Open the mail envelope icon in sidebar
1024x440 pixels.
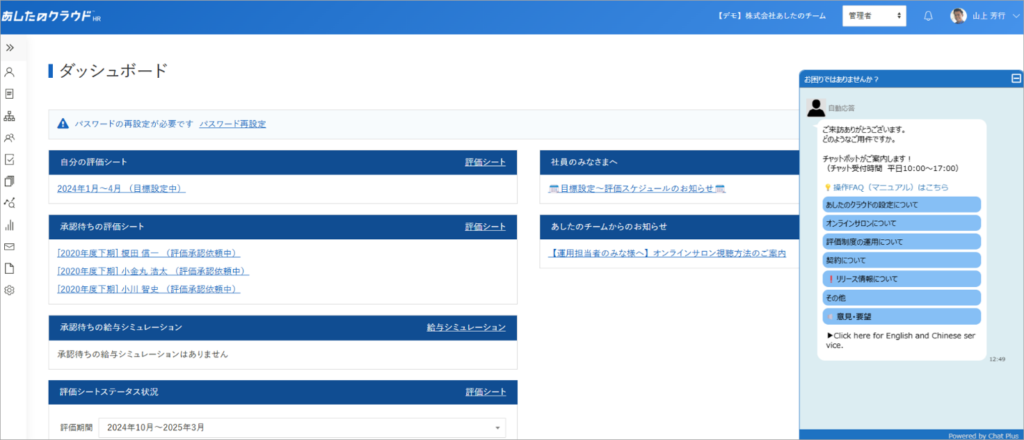10,247
